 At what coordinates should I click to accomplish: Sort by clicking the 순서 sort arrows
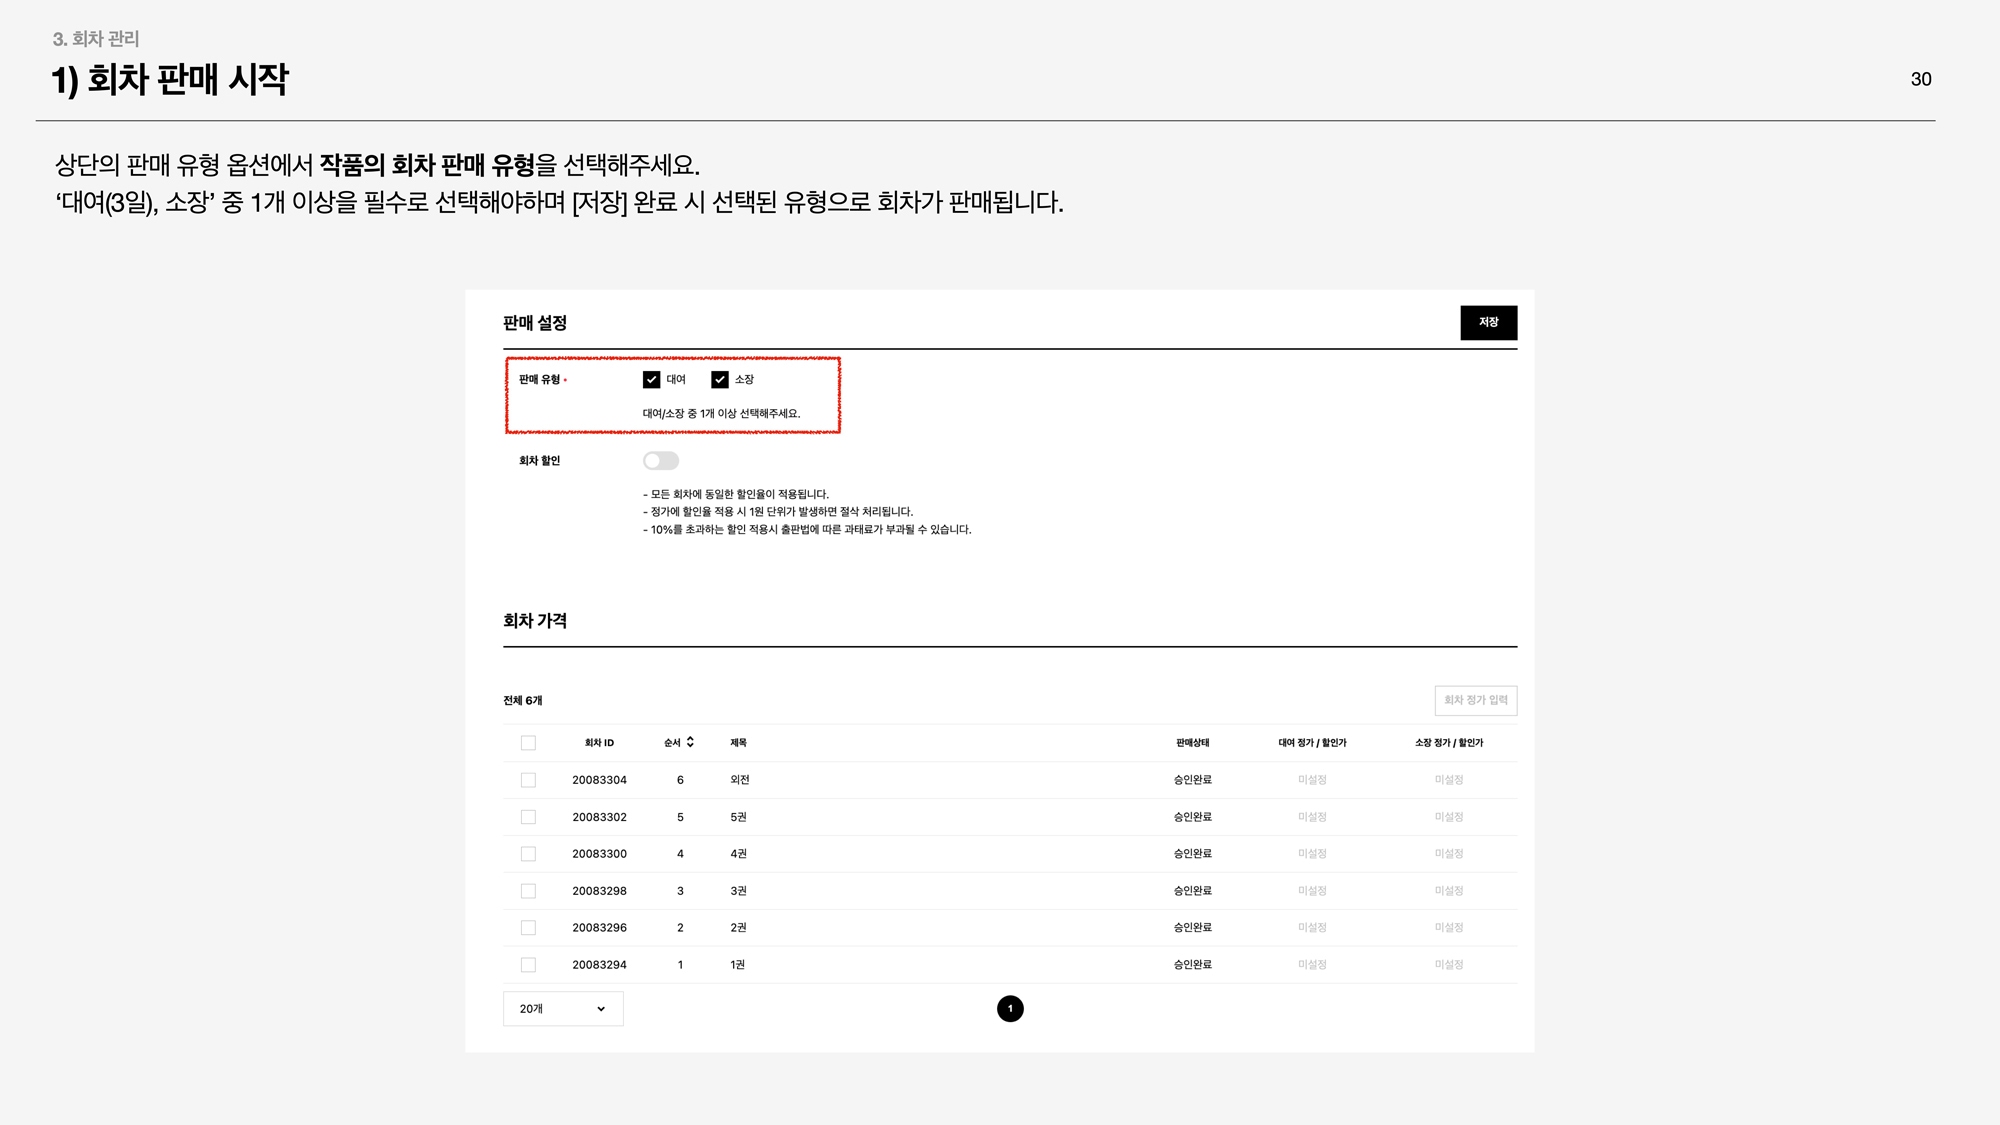click(x=690, y=743)
